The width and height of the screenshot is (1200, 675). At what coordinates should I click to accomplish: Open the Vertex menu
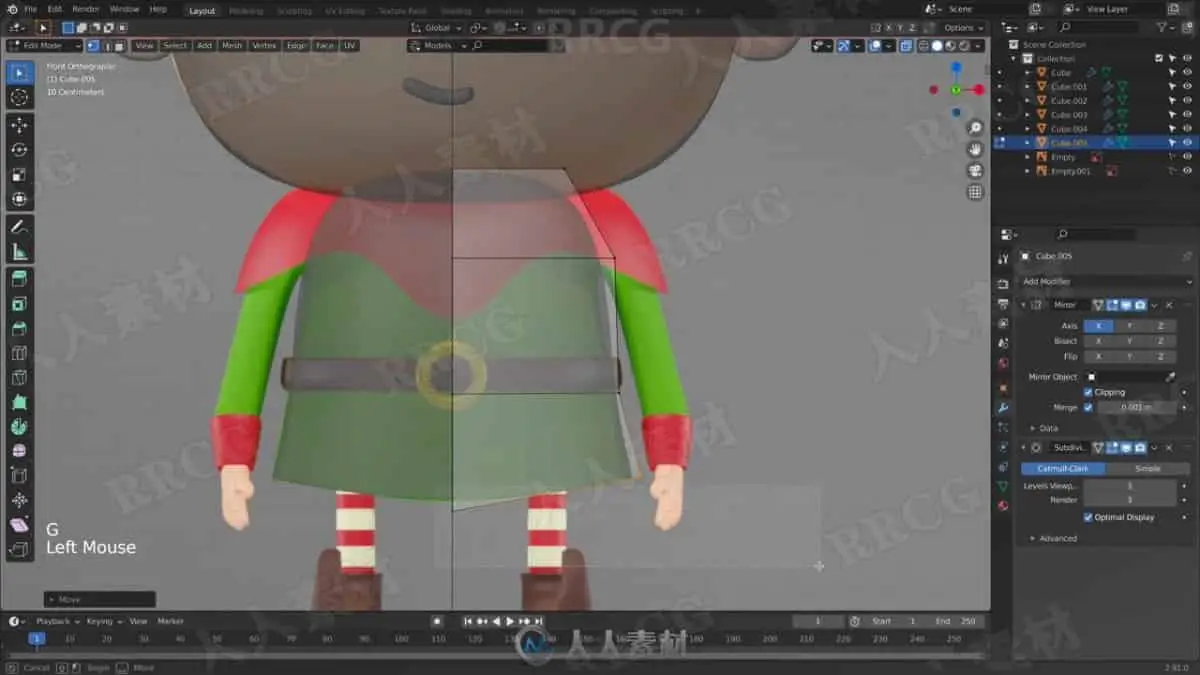coord(264,45)
